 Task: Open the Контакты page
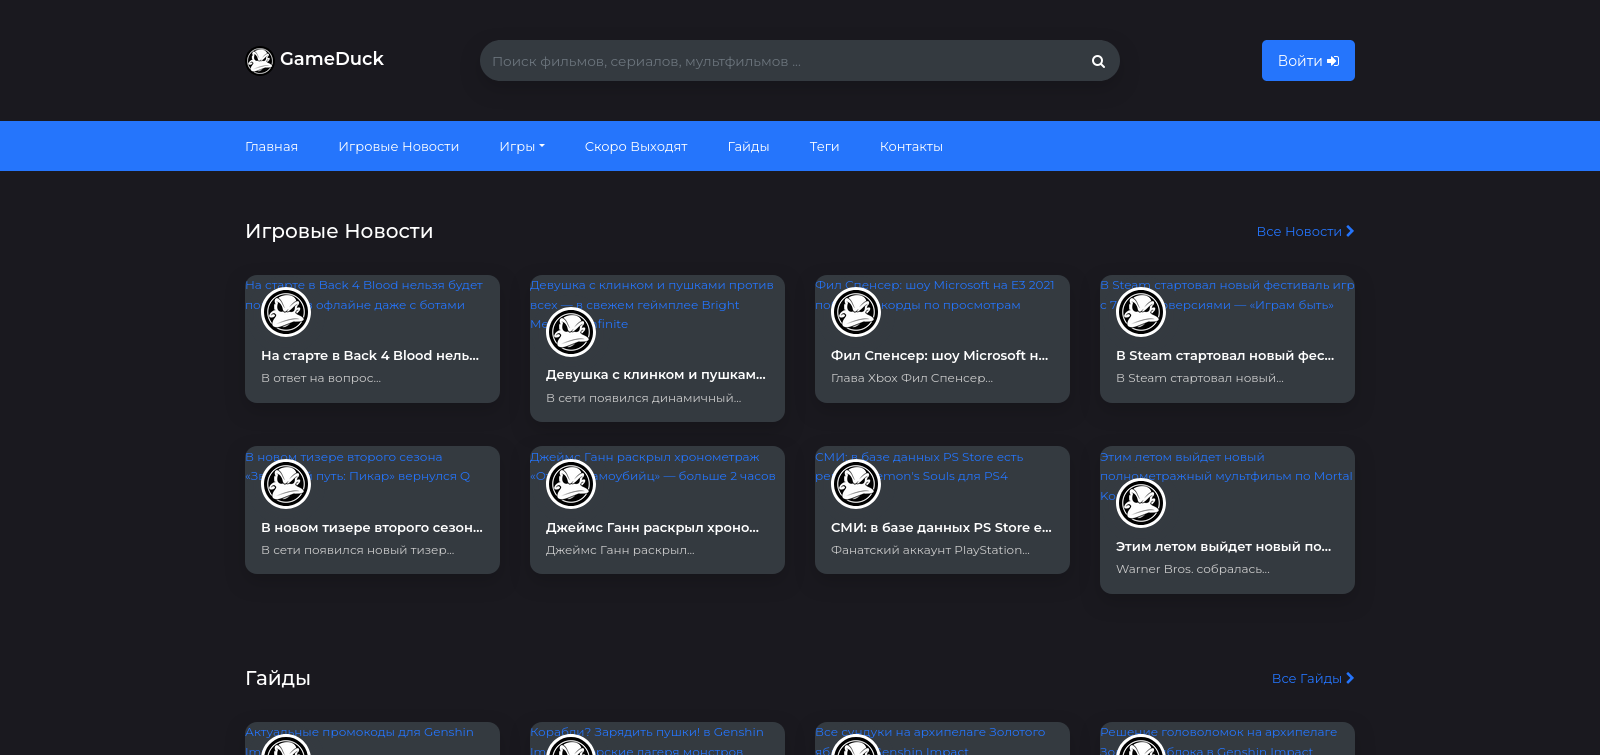tap(911, 146)
